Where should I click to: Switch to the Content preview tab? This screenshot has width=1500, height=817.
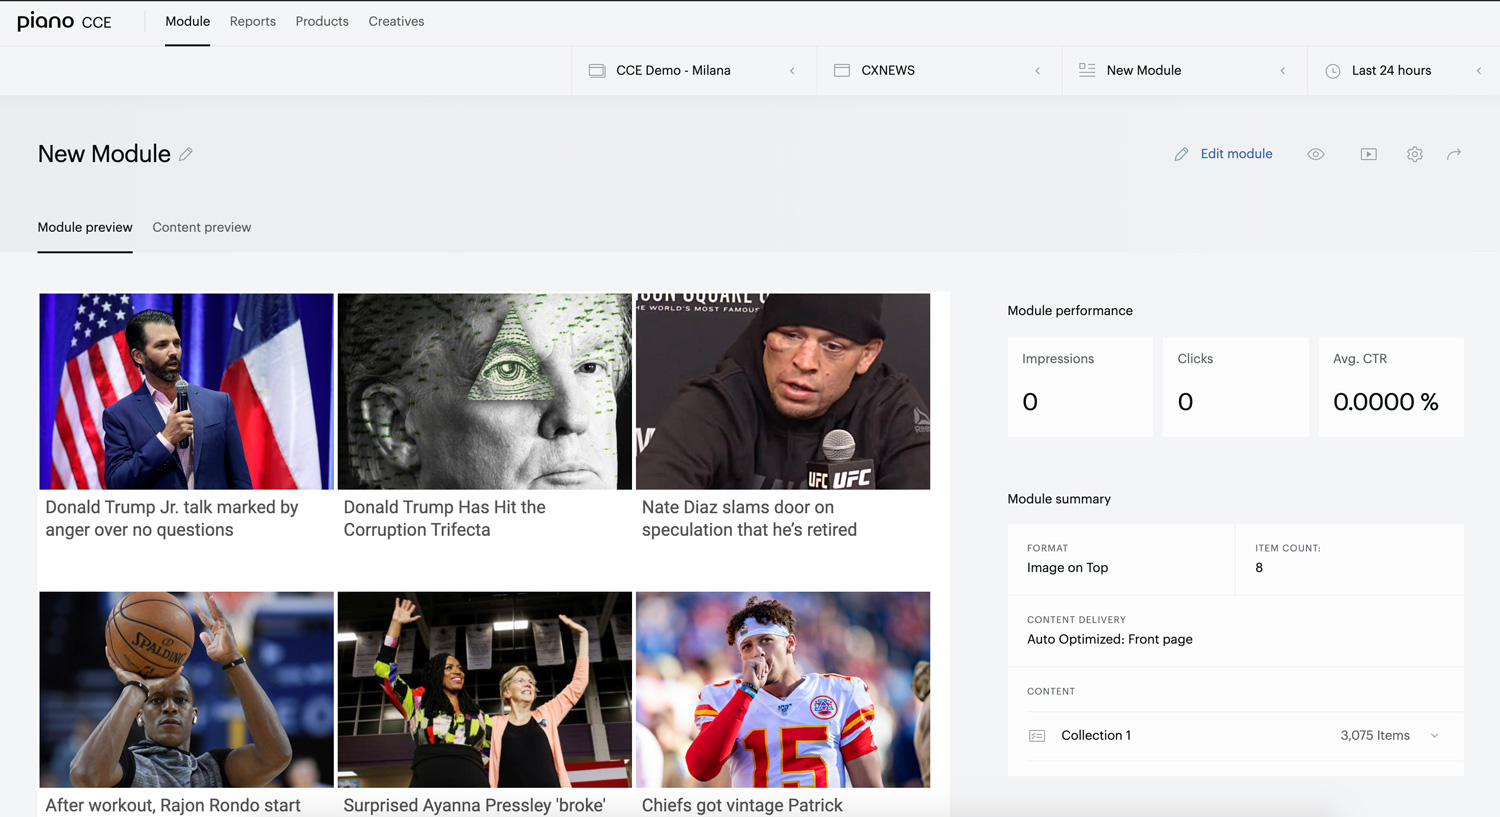[202, 227]
